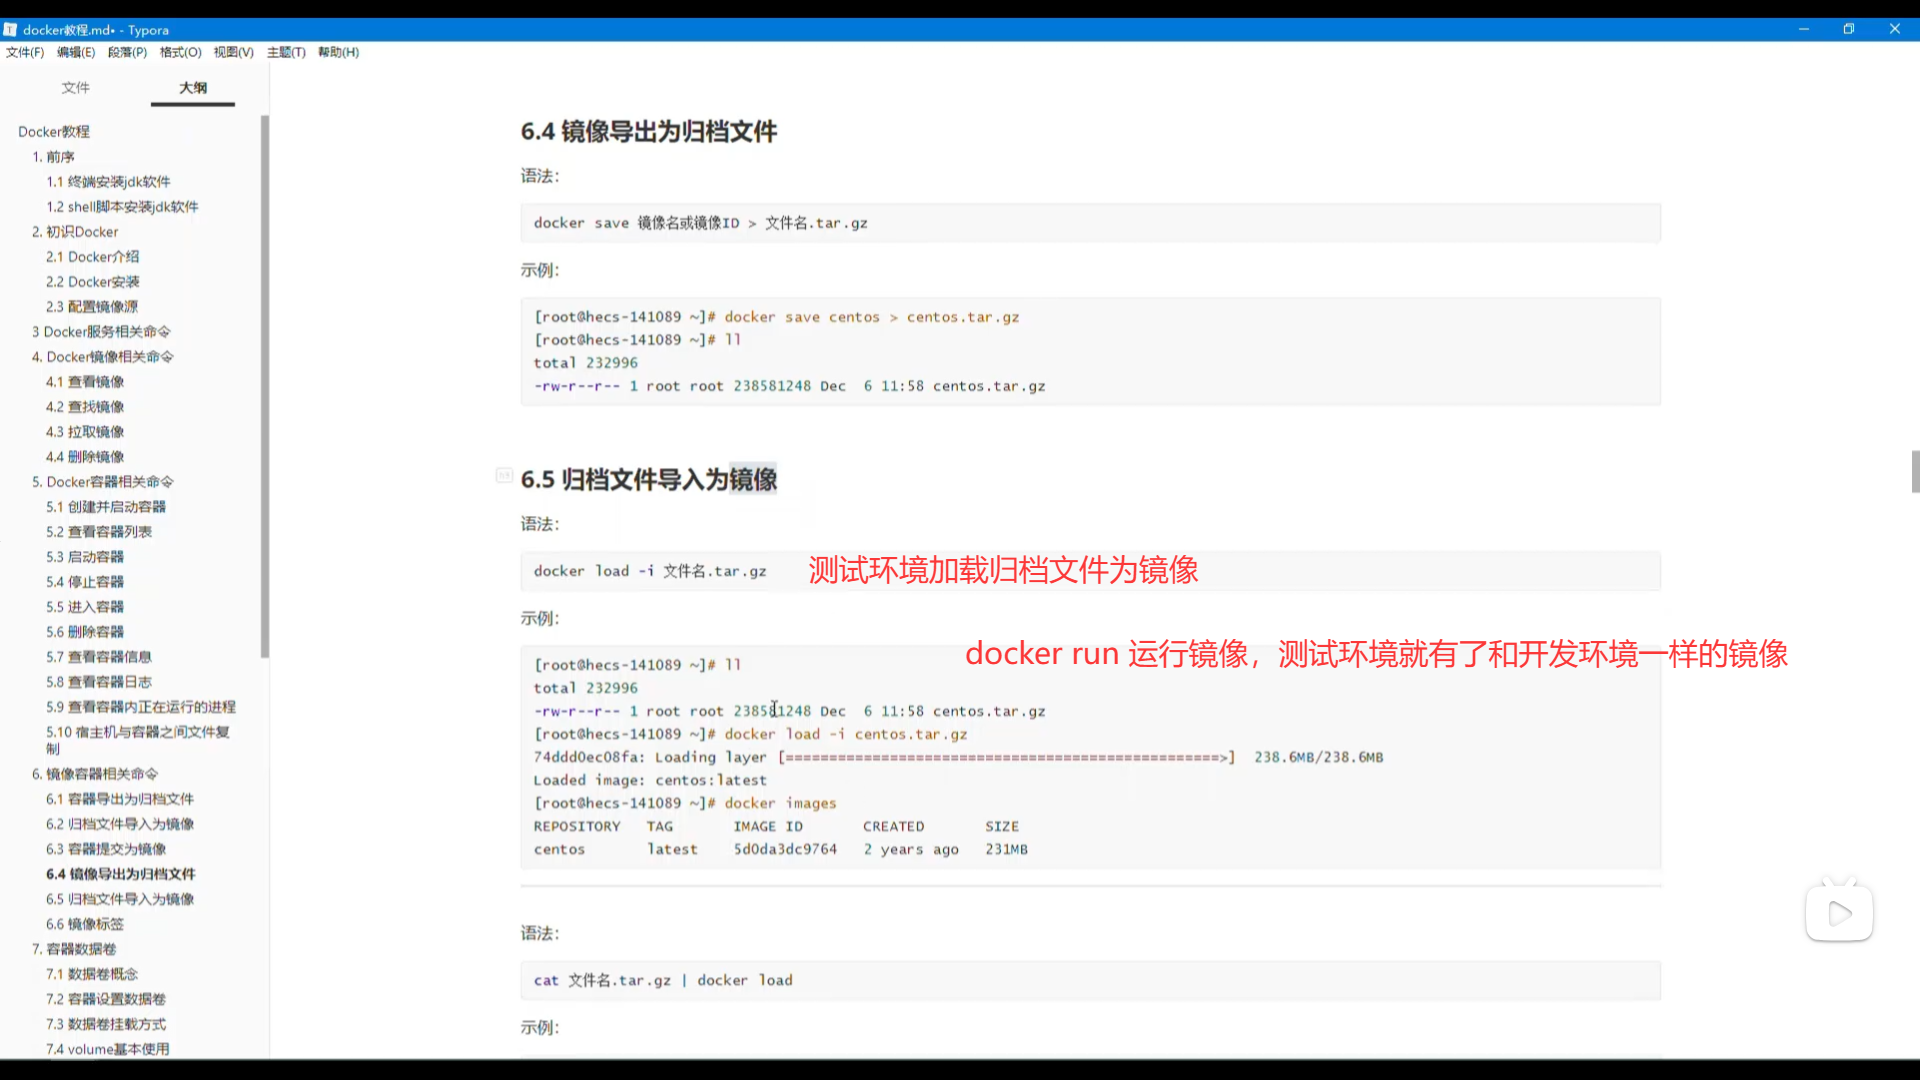Open outline entry 2.2 Docker安装

pyautogui.click(x=93, y=282)
